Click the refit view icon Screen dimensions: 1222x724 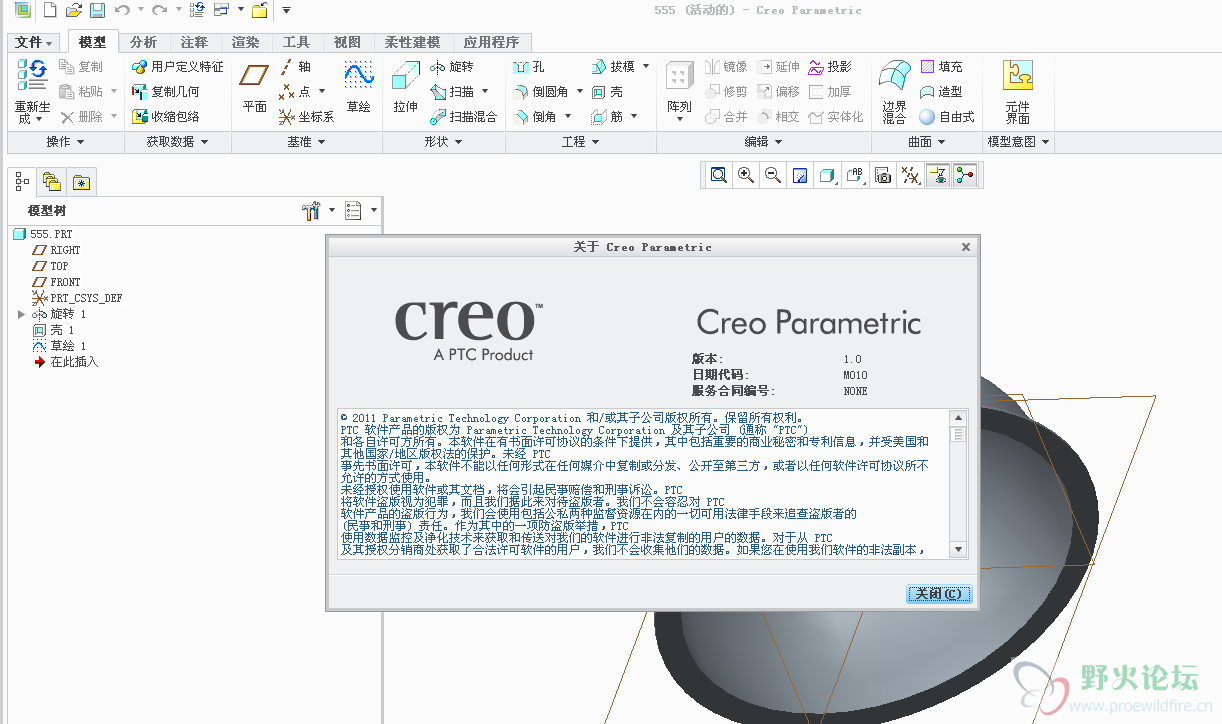719,175
